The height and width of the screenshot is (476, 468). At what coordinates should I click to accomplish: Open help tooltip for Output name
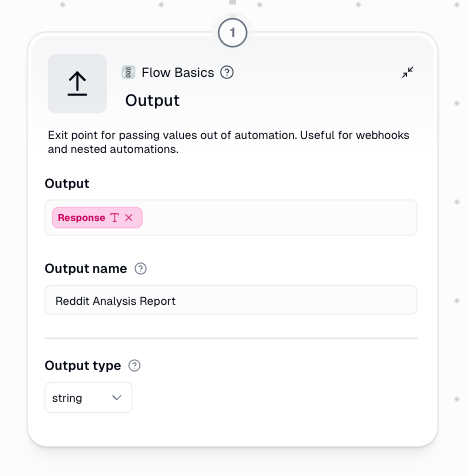(141, 269)
